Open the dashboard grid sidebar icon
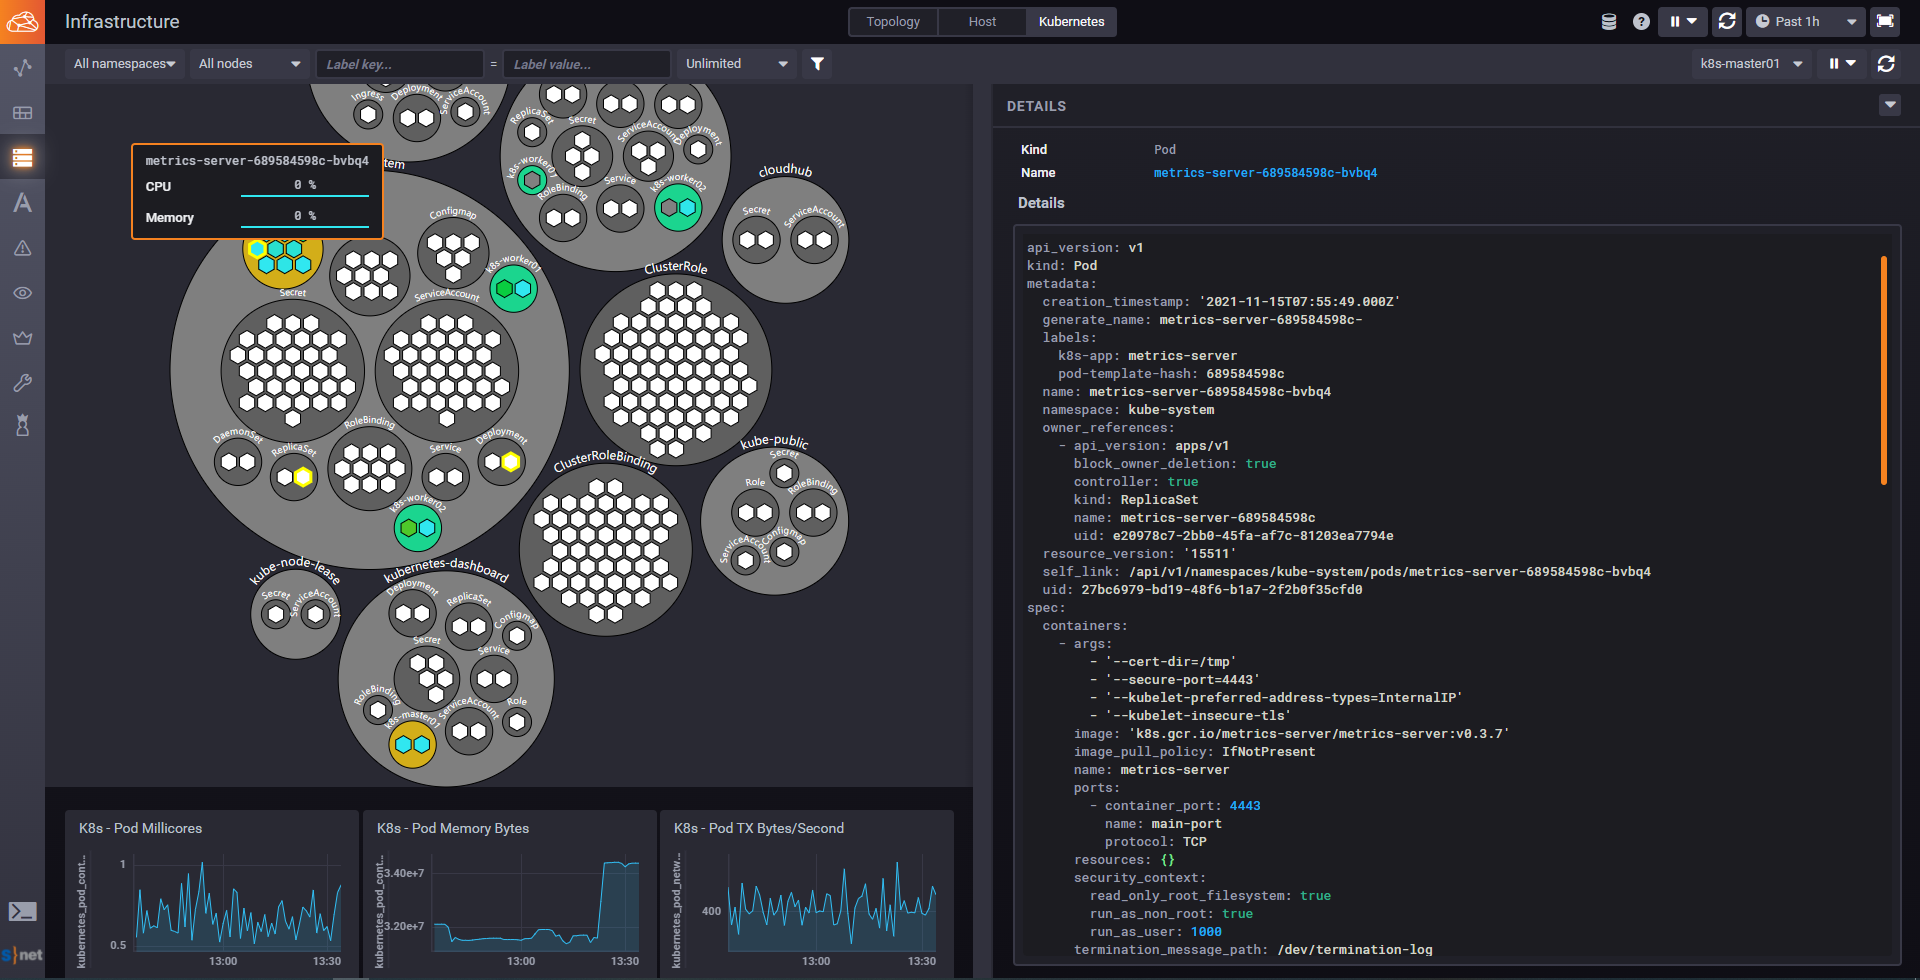Viewport: 1920px width, 980px height. click(x=22, y=113)
